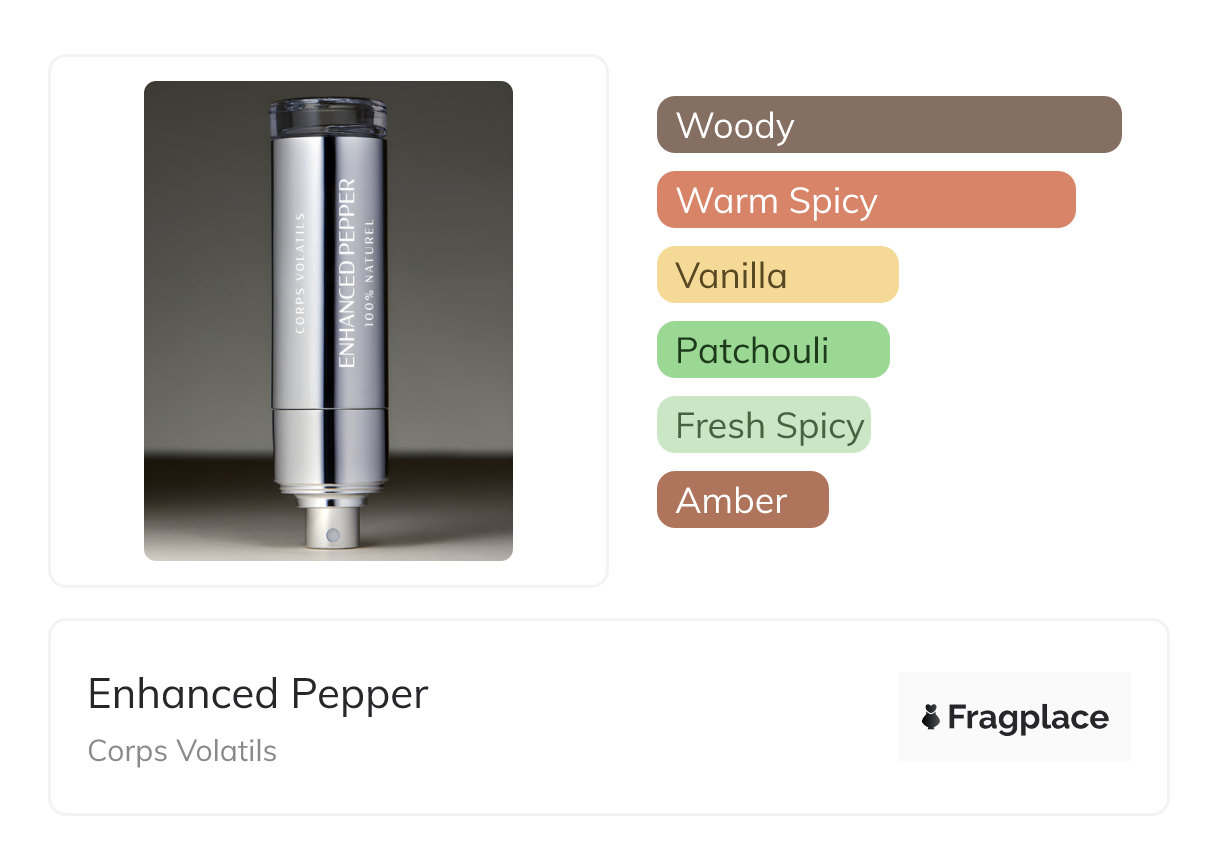Choose the Vanilla accord bar
Viewport: 1218px width, 864px height.
coord(777,275)
